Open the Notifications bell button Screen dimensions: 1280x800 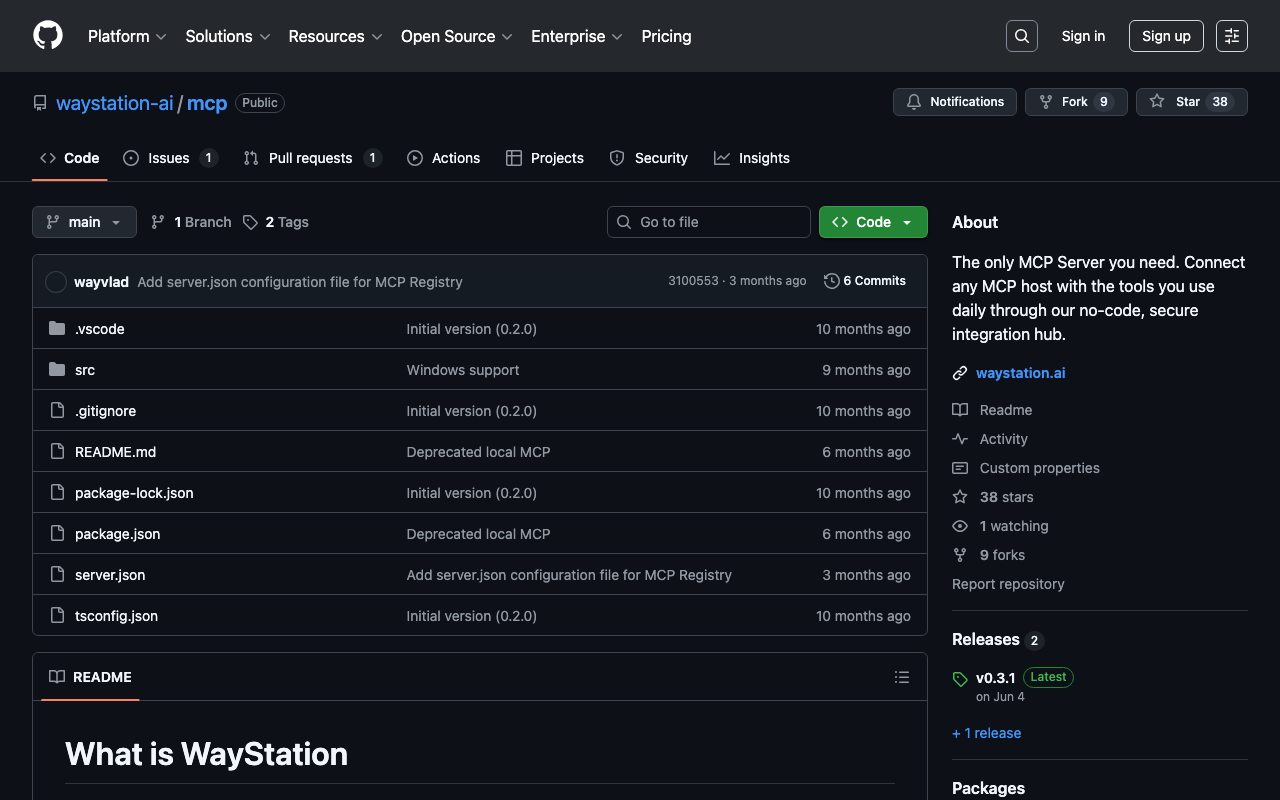(954, 102)
